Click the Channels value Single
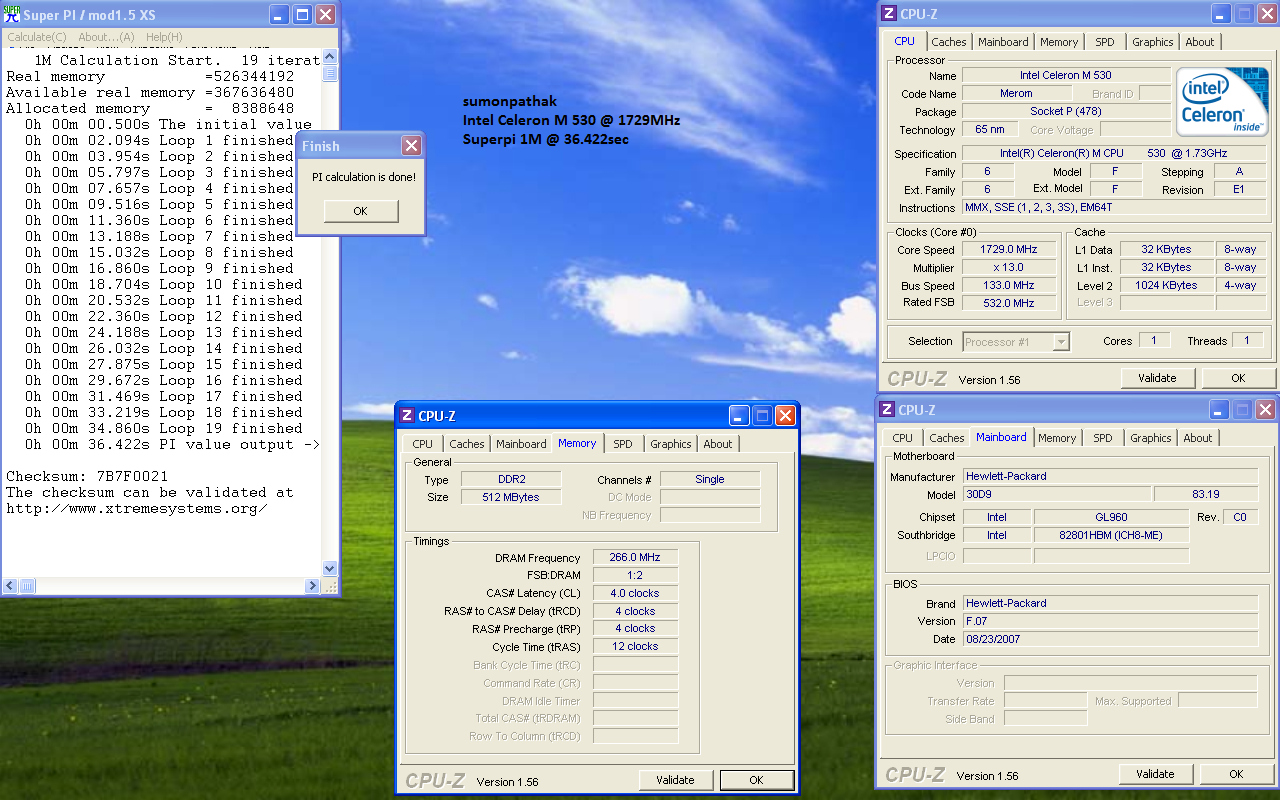This screenshot has height=800, width=1280. point(710,480)
